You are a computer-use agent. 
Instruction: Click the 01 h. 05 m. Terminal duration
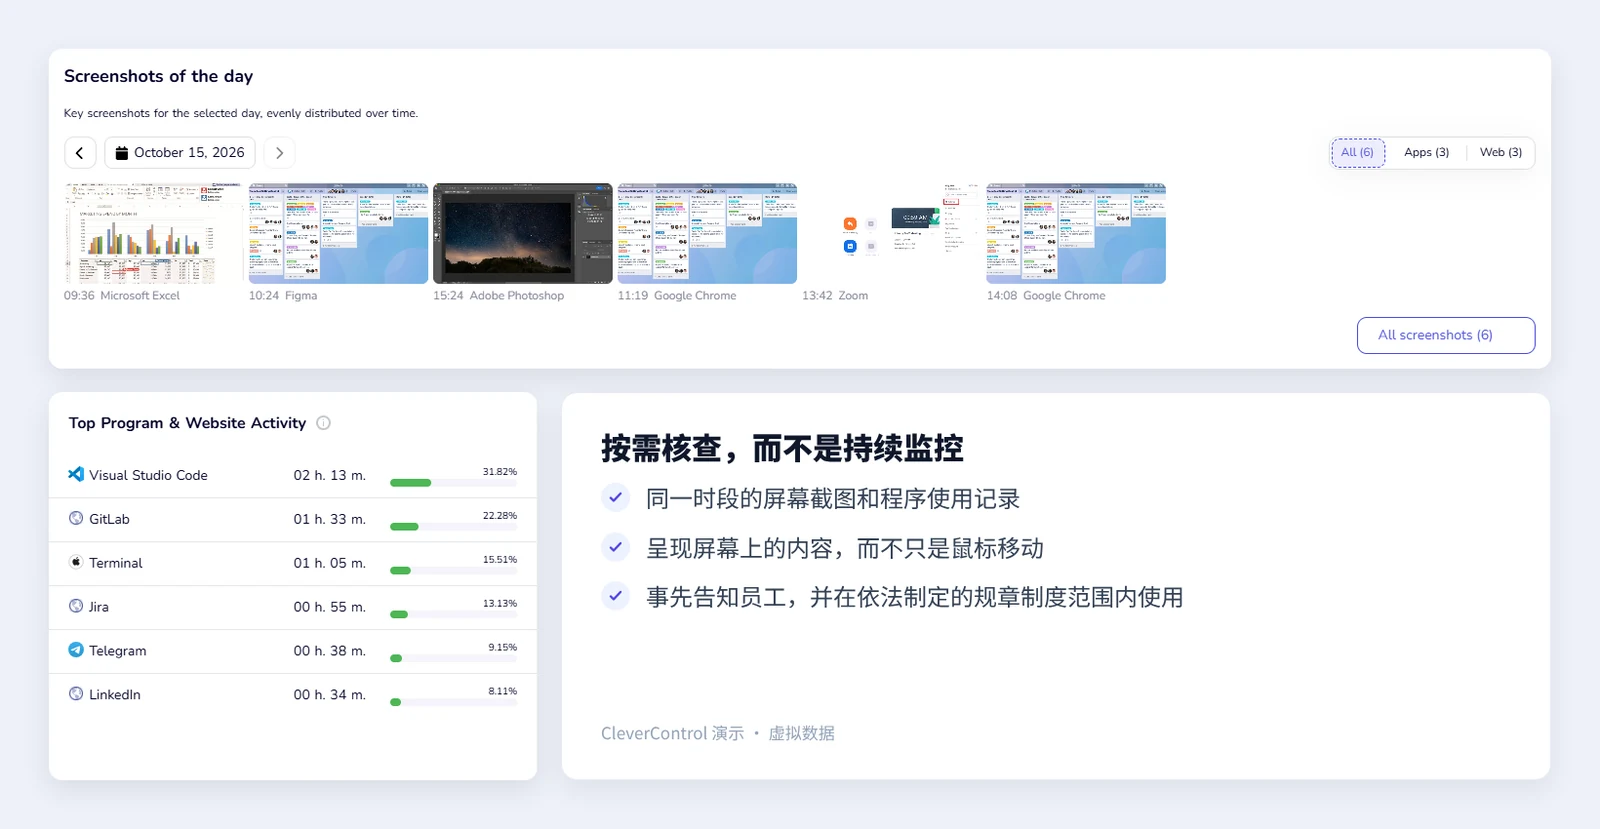330,563
